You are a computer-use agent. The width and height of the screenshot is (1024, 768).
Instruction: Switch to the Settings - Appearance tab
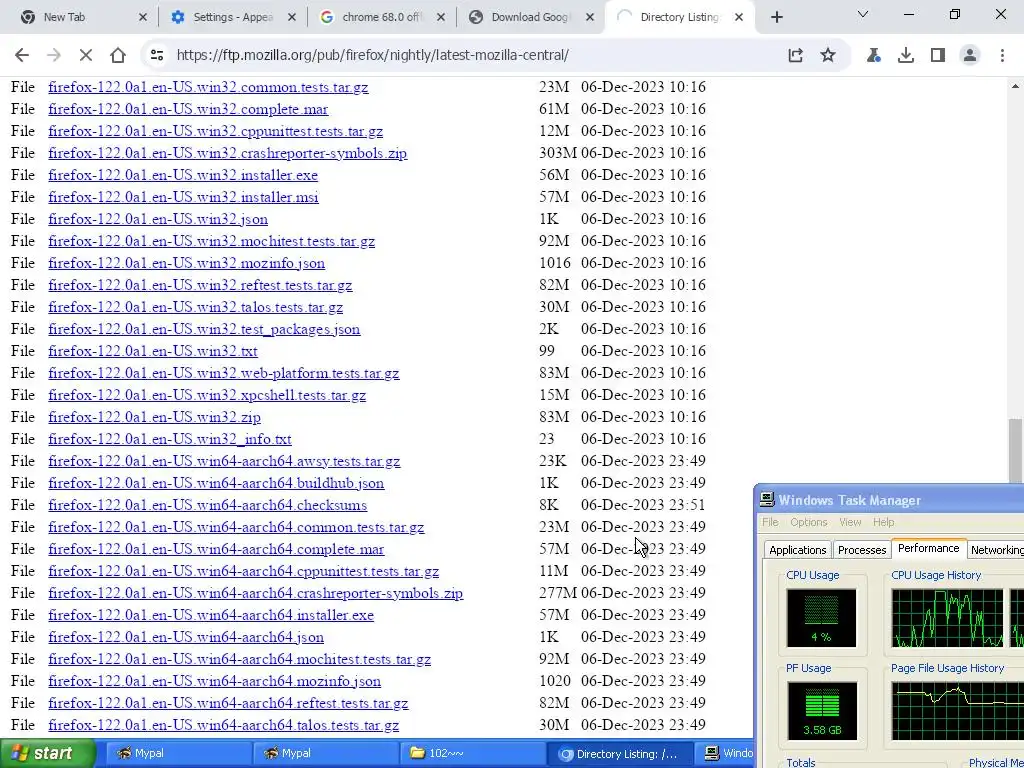[x=232, y=18]
